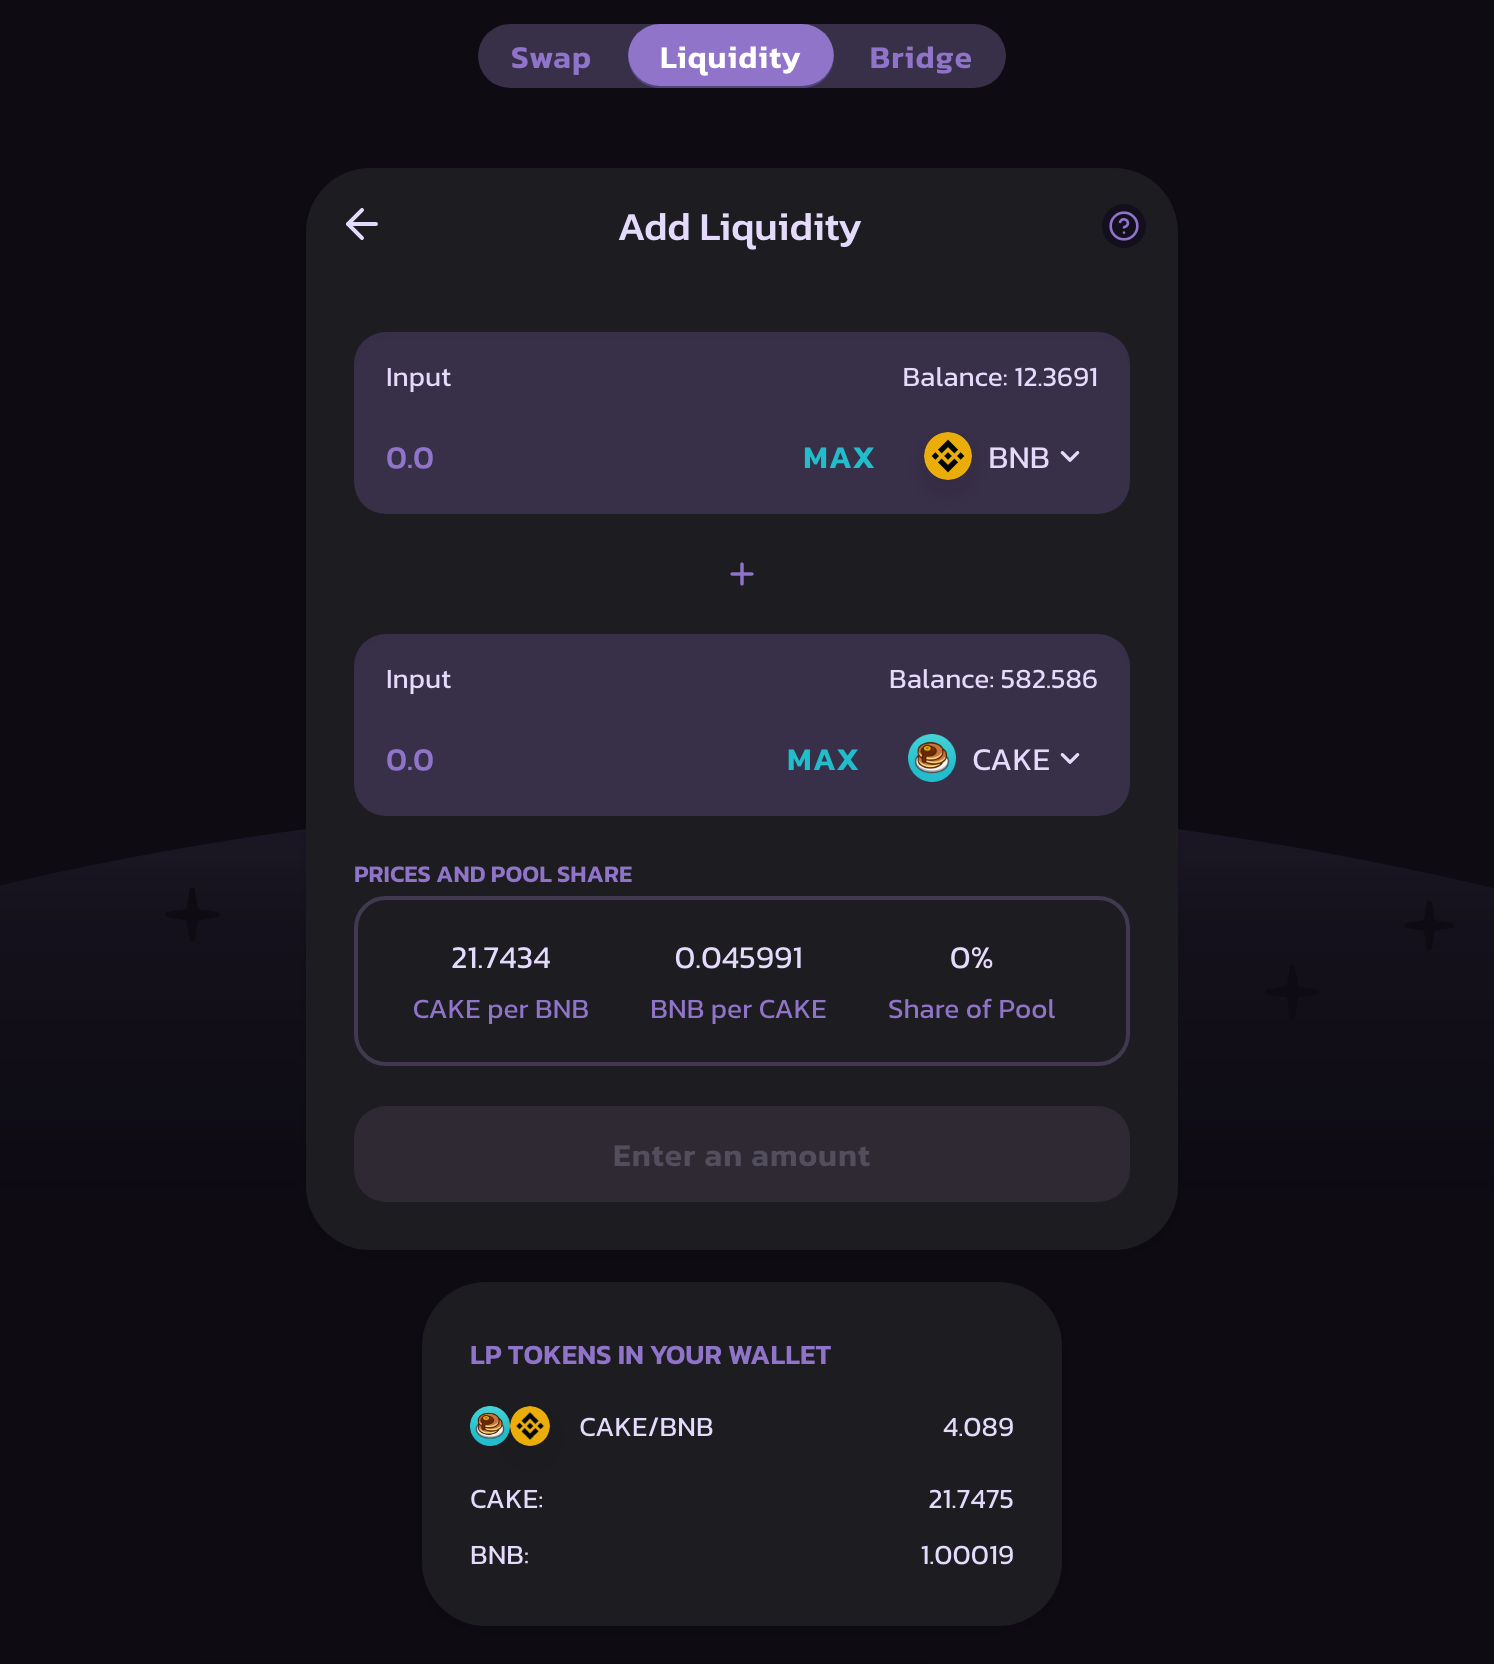Expand the CAKE token dropdown chevron

(x=1070, y=759)
